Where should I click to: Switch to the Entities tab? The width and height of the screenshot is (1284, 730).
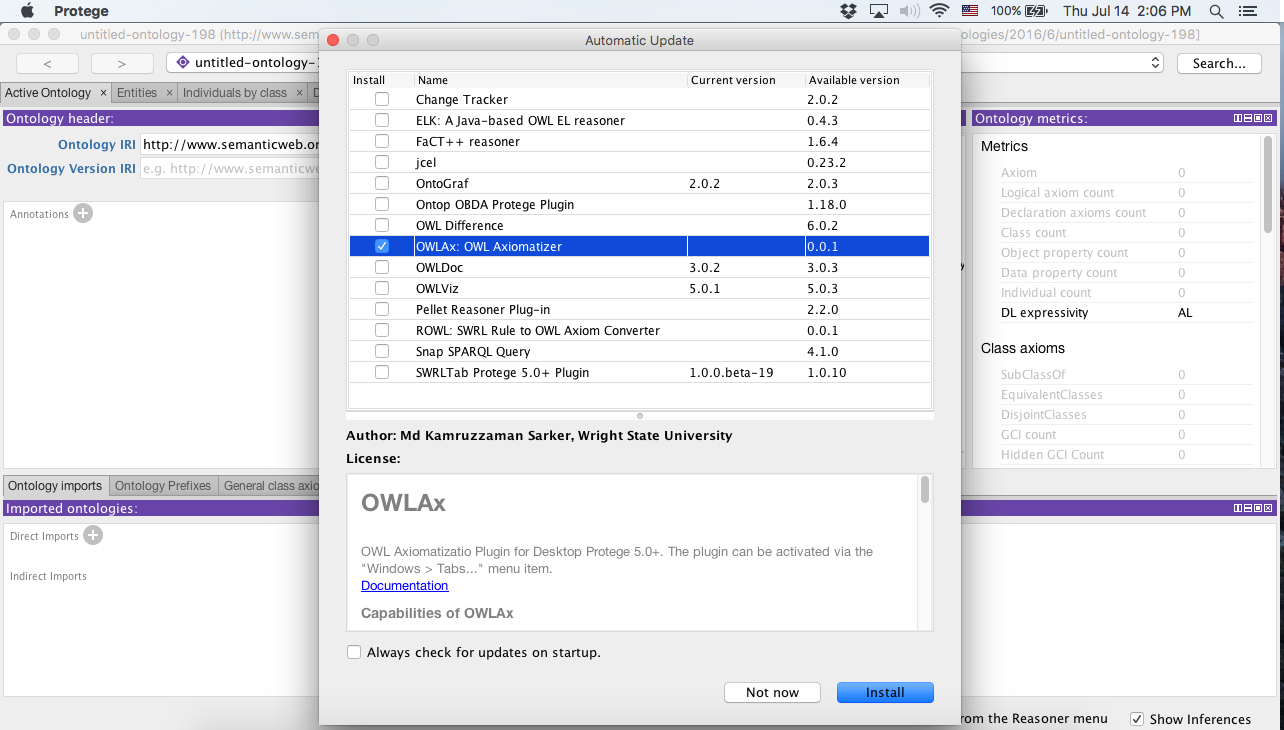coord(137,93)
